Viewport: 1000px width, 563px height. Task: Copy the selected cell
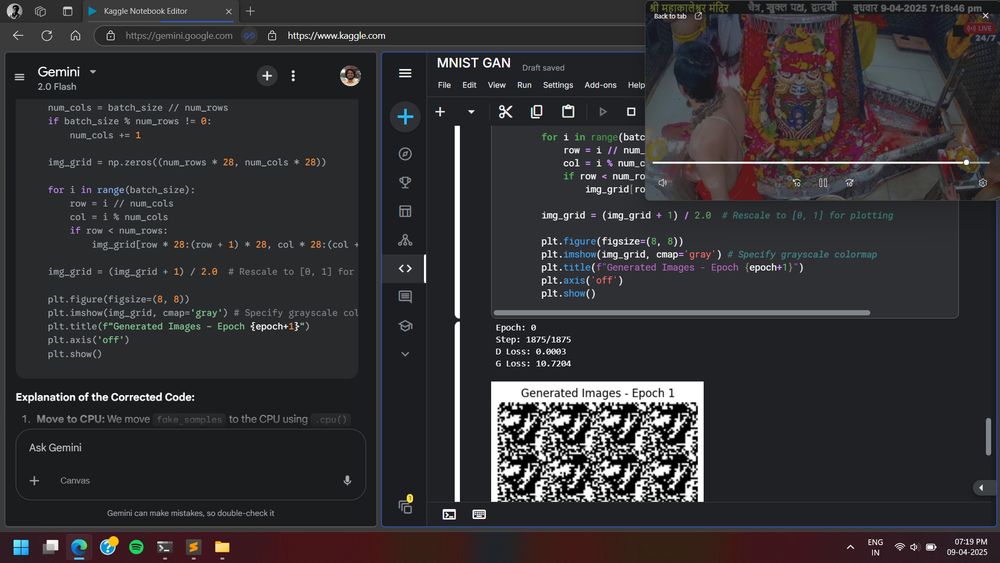[536, 112]
